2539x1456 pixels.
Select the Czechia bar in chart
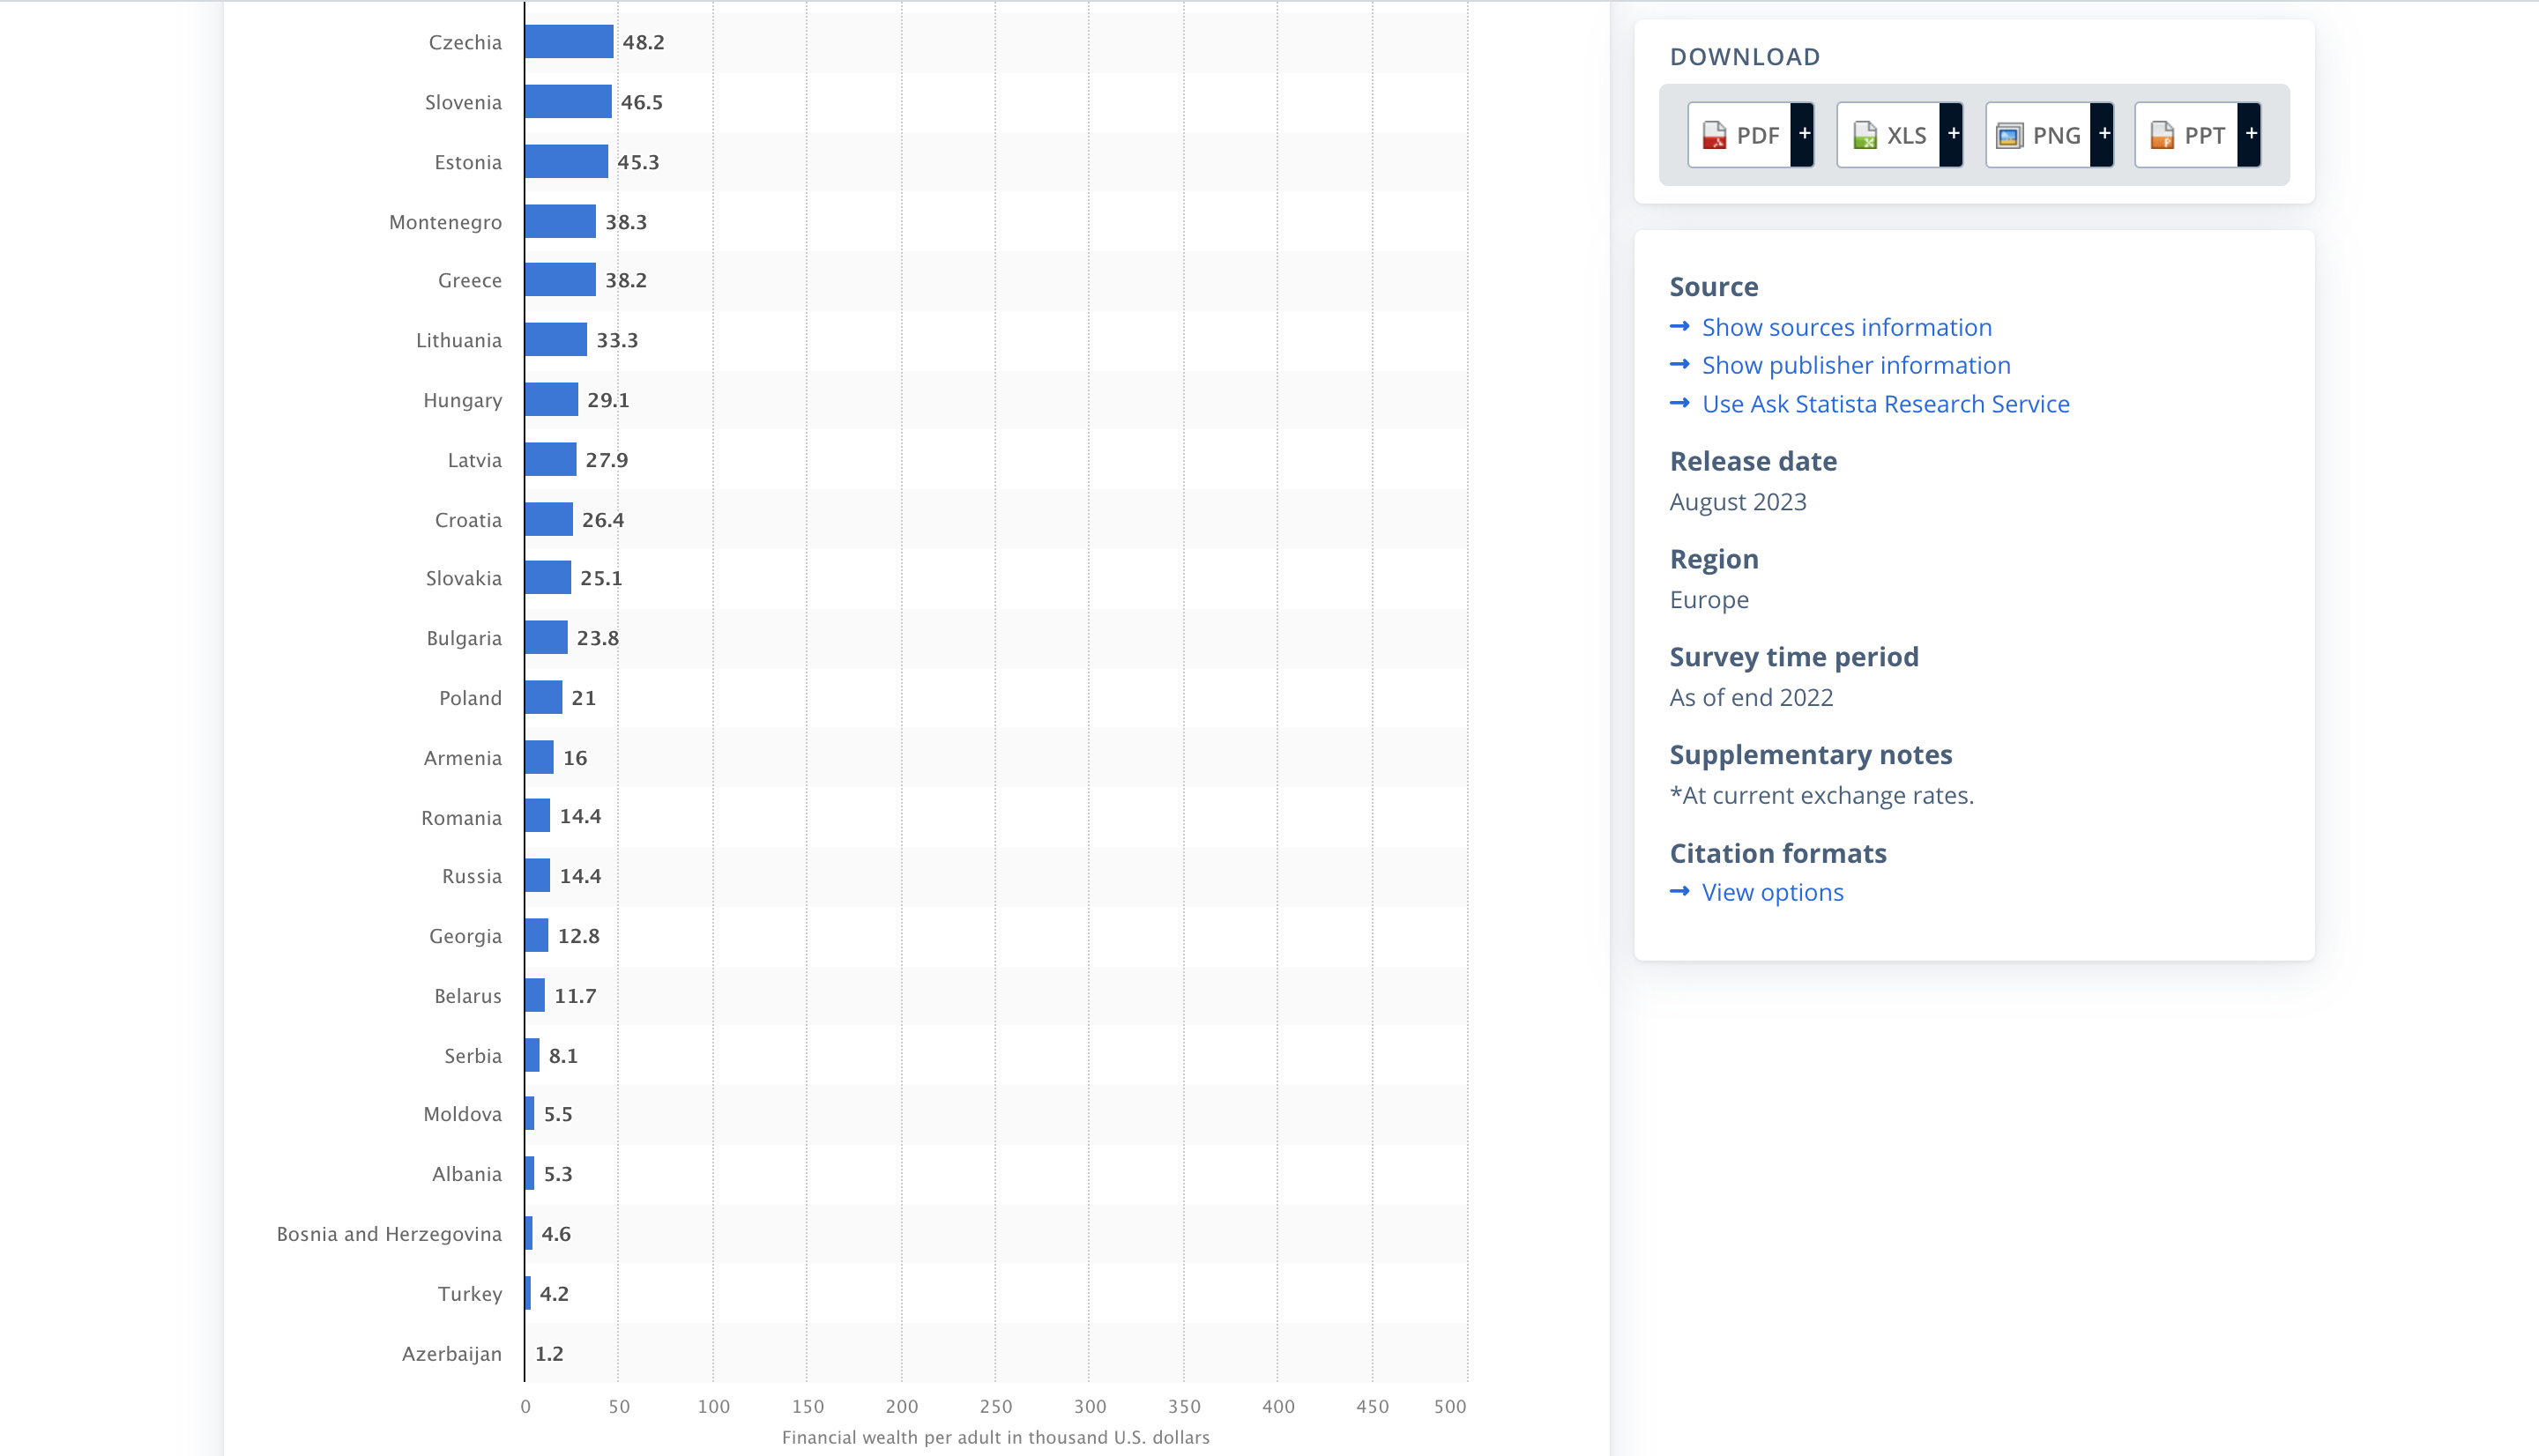(568, 42)
